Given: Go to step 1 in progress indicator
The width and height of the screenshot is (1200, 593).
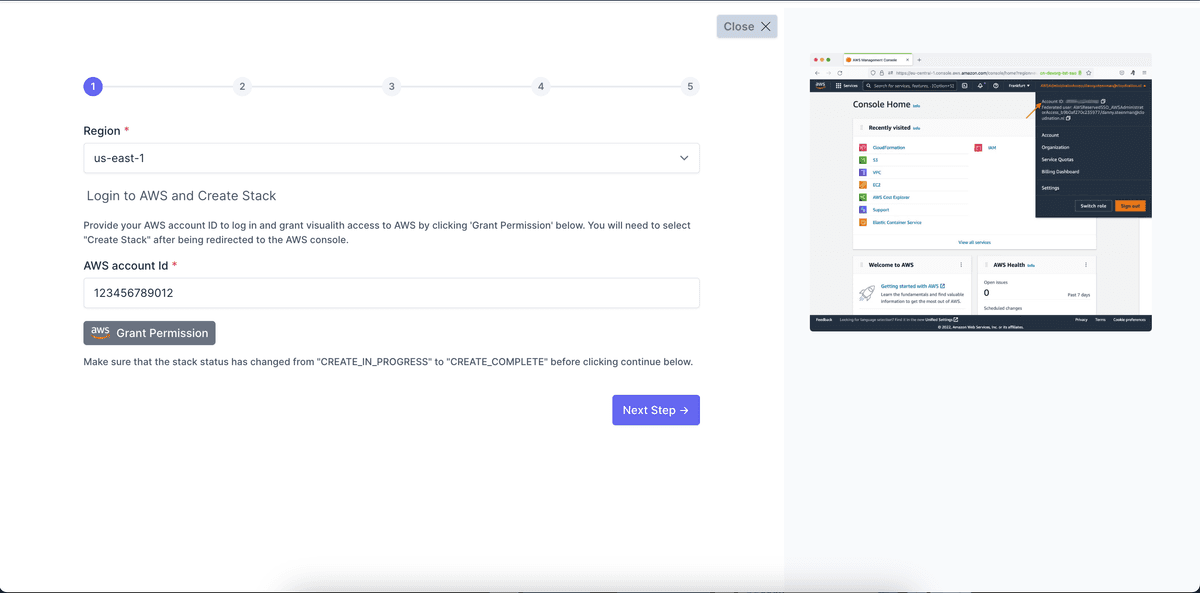Looking at the screenshot, I should 92,87.
